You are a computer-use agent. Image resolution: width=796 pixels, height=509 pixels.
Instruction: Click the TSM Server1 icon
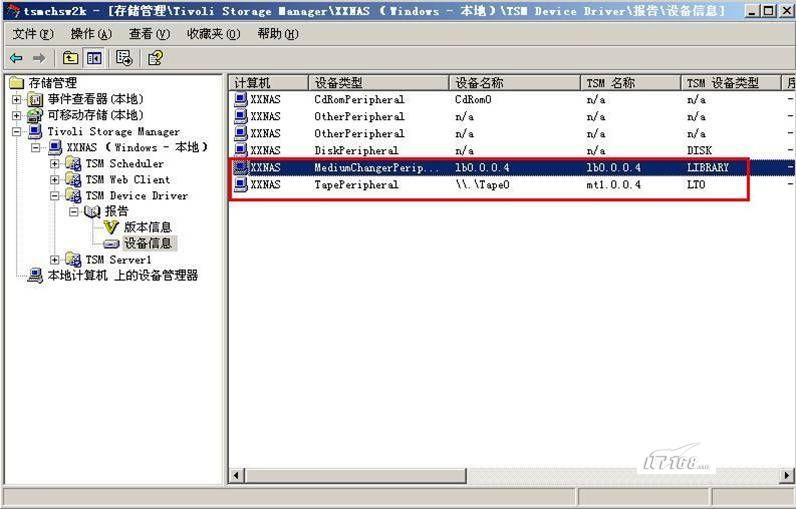coord(74,260)
